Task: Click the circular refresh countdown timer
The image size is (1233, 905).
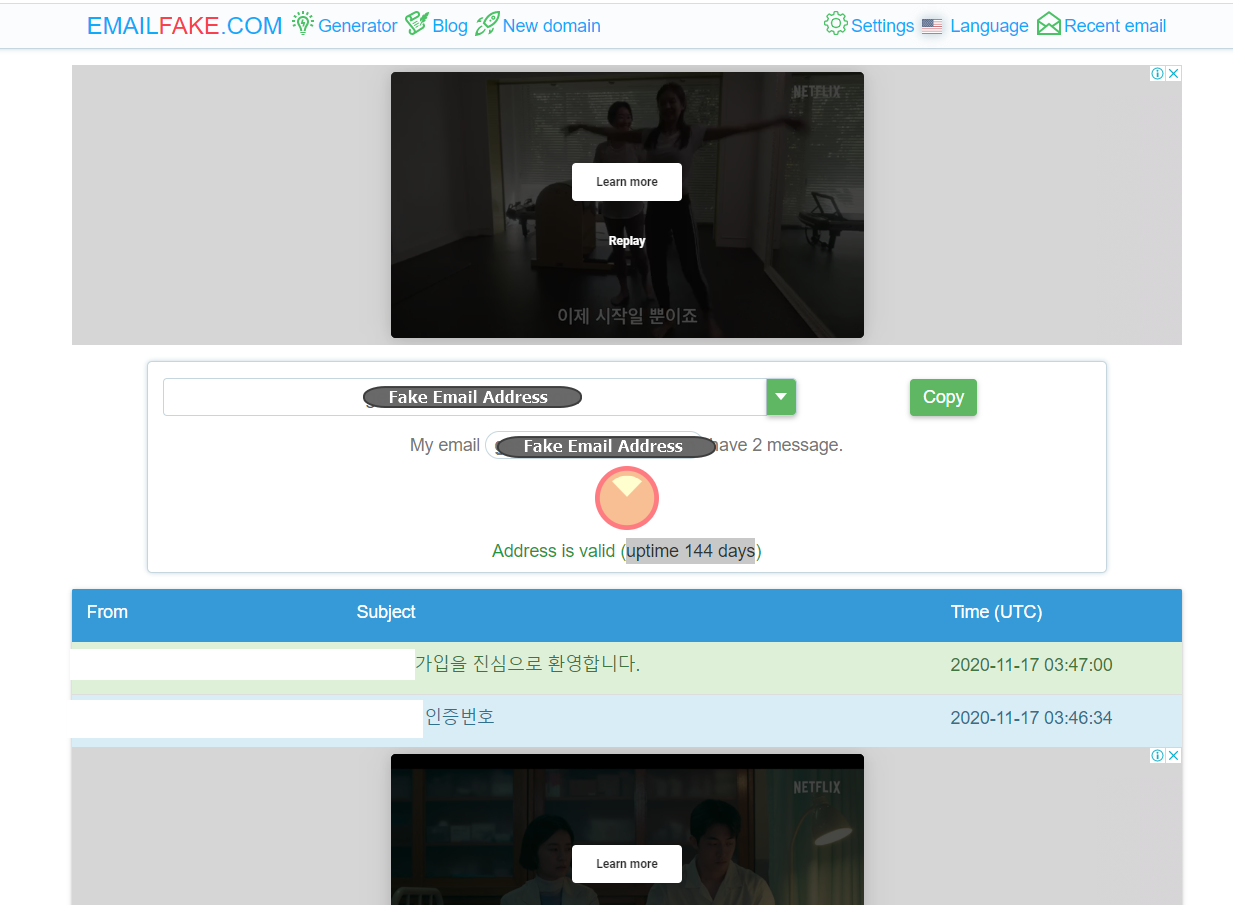Action: pyautogui.click(x=627, y=498)
